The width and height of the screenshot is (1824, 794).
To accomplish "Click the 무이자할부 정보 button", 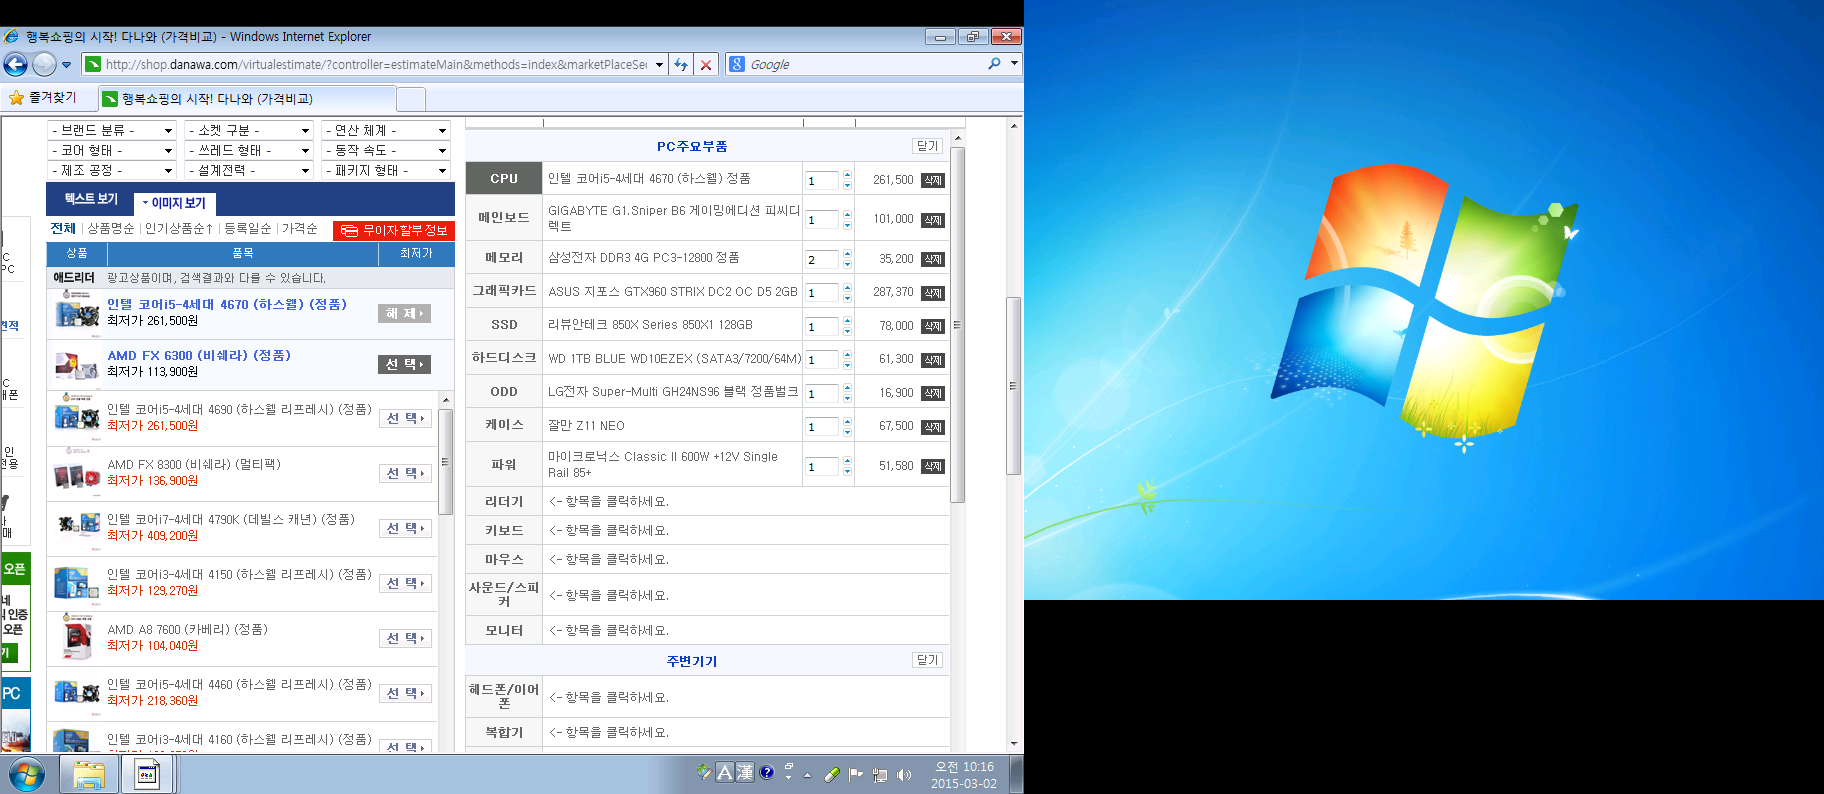I will point(394,231).
